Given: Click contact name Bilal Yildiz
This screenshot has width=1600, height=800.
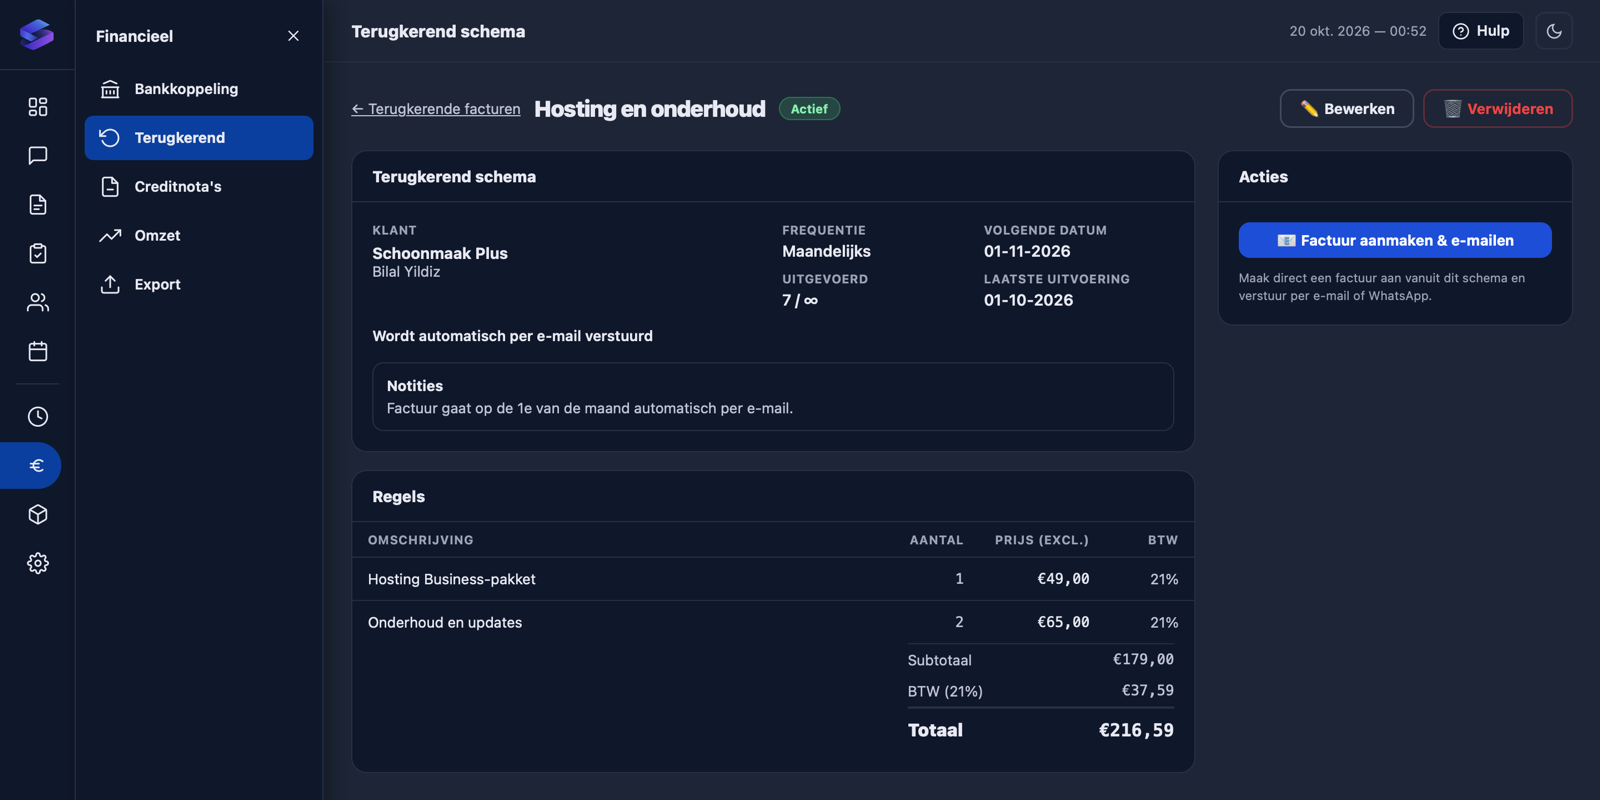Looking at the screenshot, I should [x=406, y=272].
